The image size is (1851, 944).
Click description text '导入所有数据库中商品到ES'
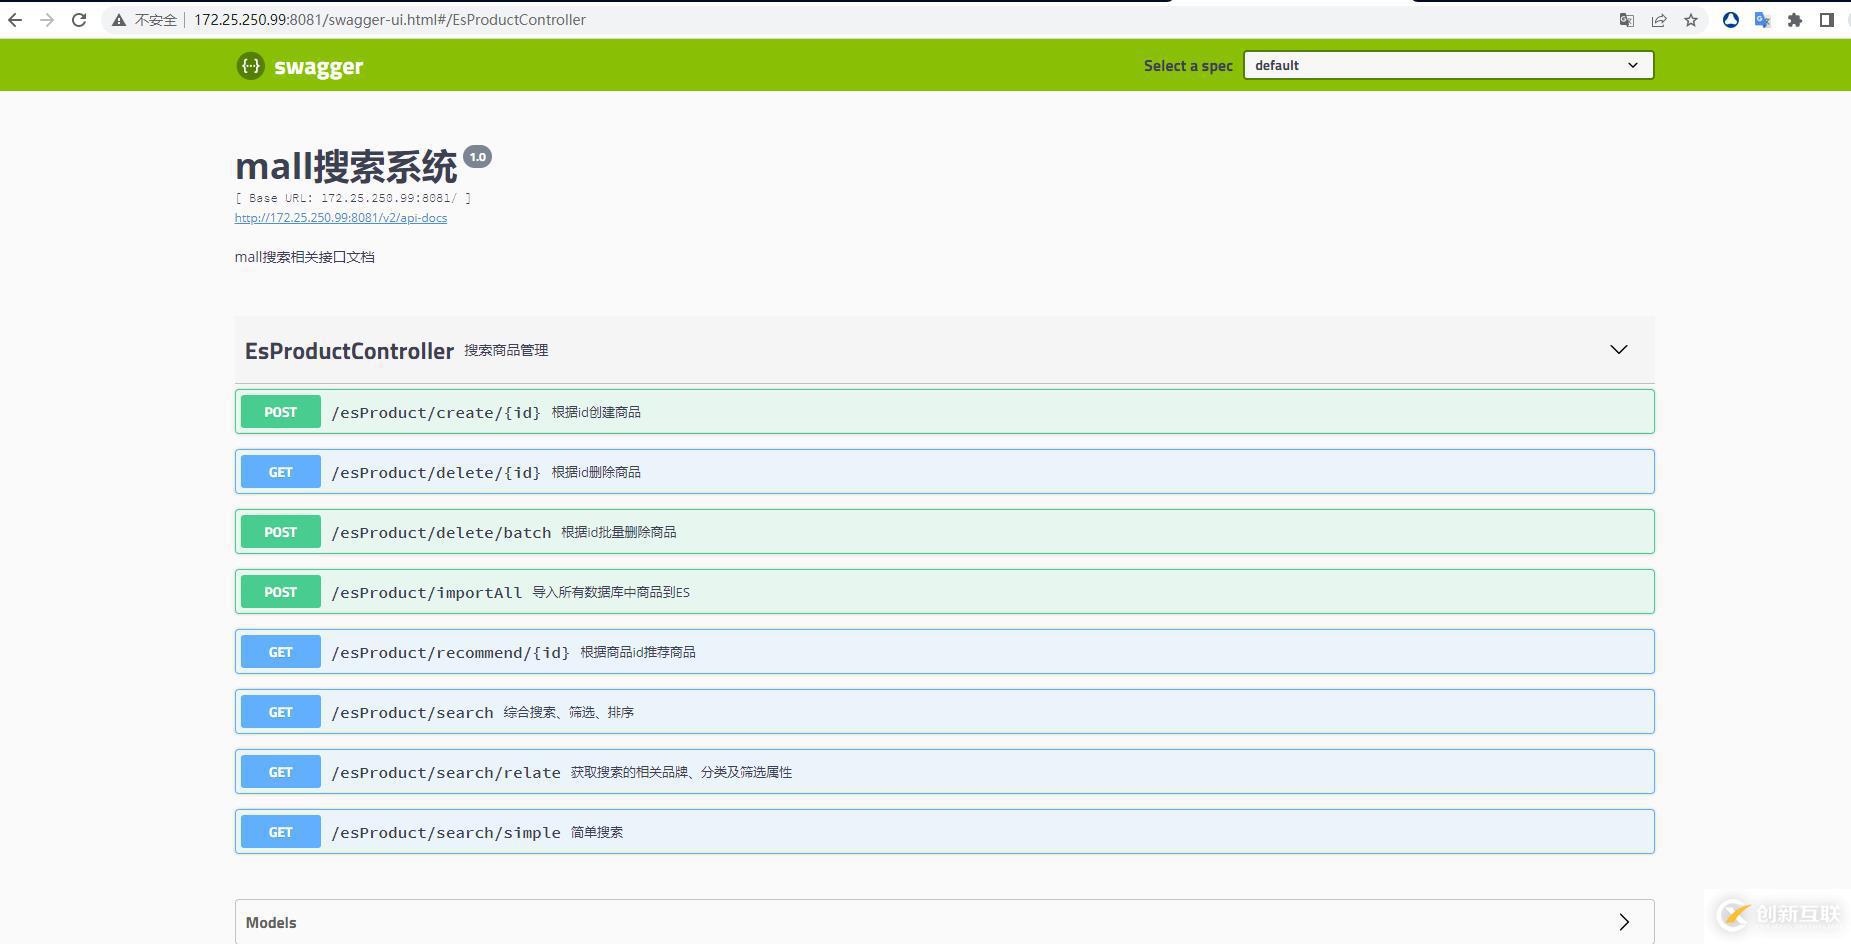point(611,592)
